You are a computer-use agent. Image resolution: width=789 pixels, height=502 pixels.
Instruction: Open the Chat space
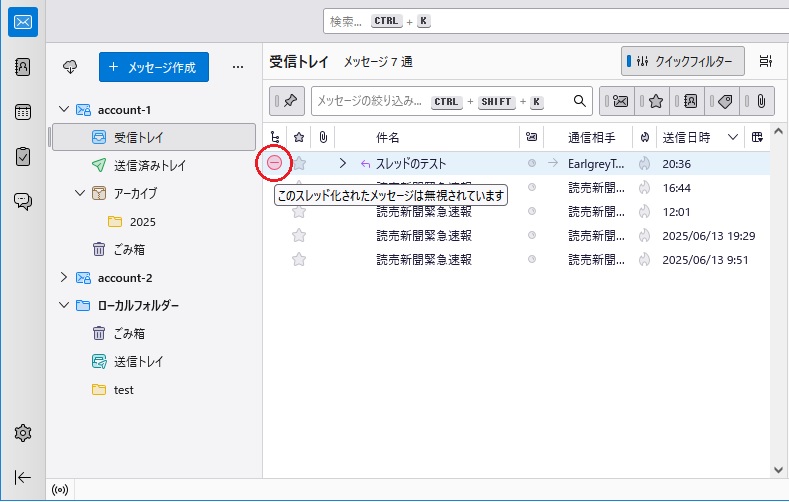tap(22, 201)
